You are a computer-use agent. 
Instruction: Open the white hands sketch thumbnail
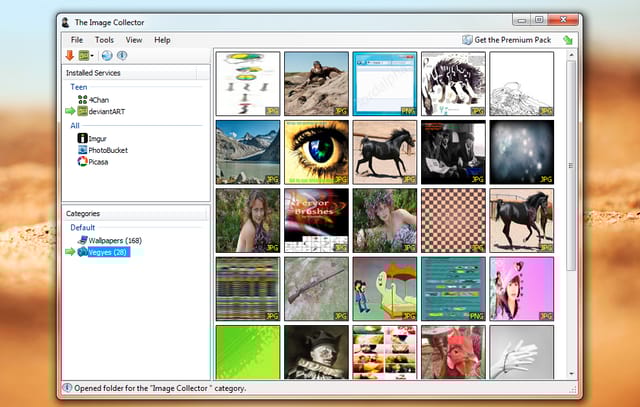[522, 352]
